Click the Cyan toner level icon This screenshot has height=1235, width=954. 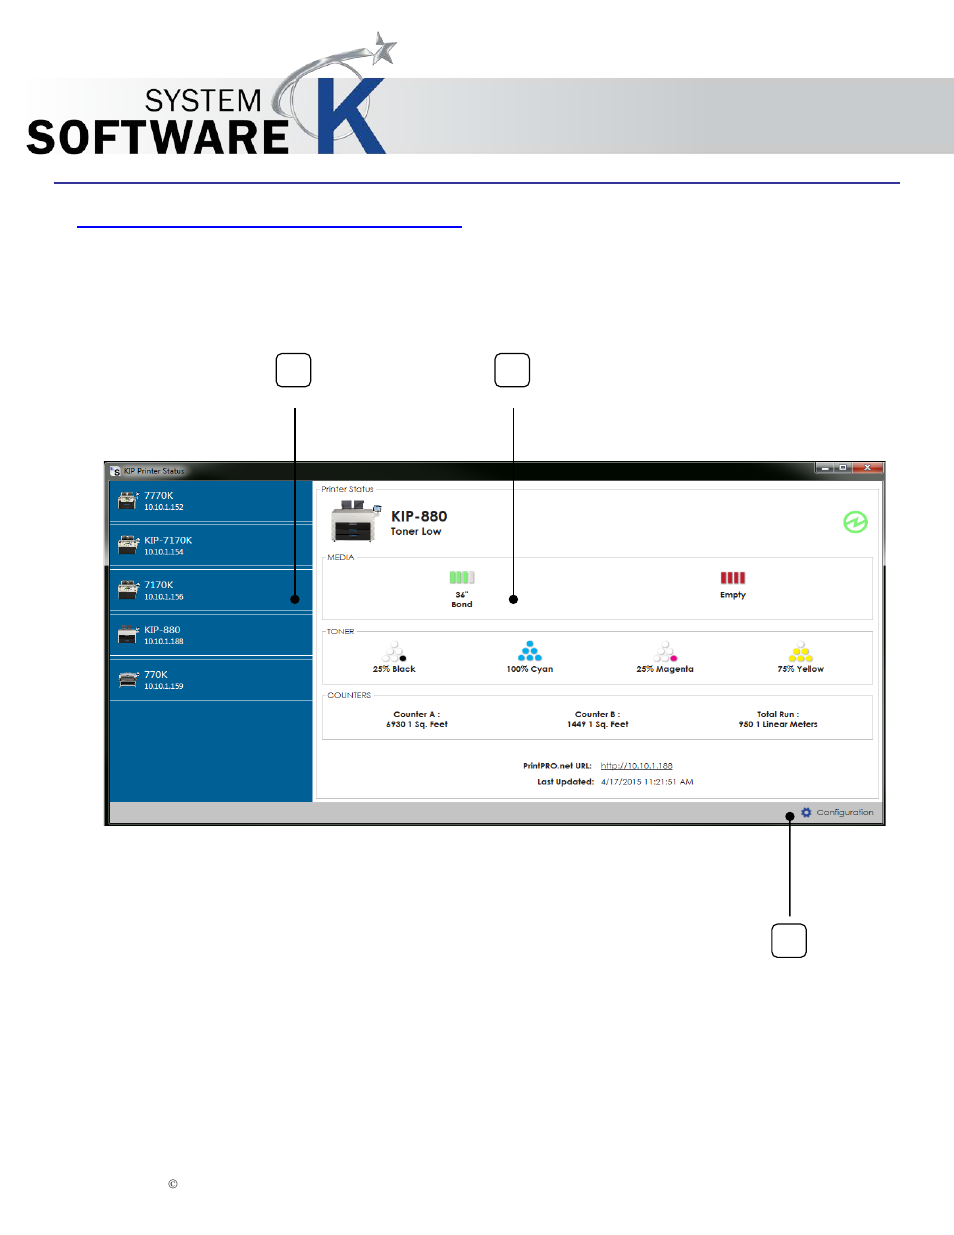coord(530,652)
